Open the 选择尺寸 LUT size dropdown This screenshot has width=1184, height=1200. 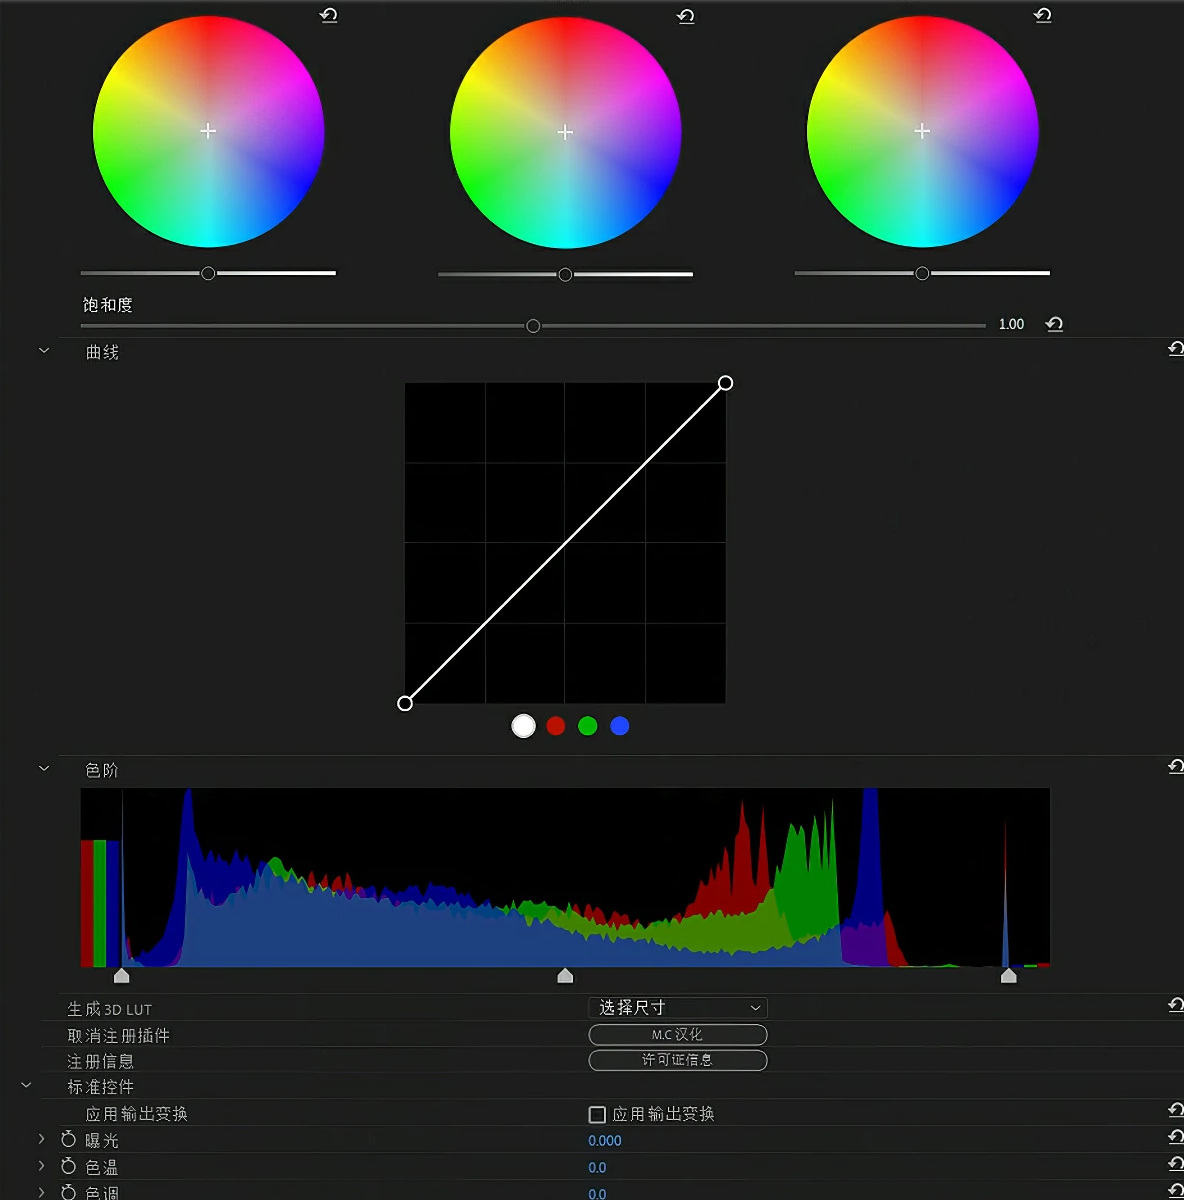click(678, 1008)
